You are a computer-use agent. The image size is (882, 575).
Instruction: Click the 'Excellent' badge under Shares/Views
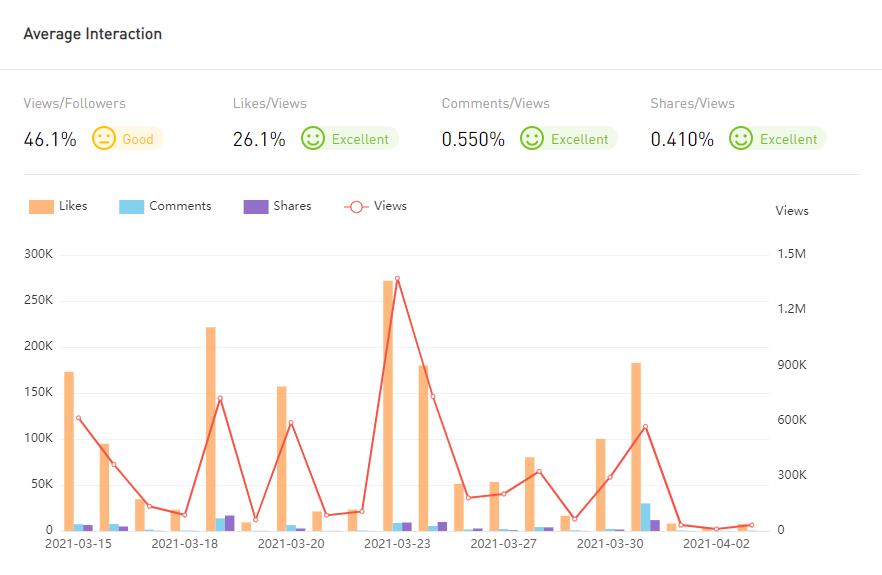pyautogui.click(x=788, y=139)
